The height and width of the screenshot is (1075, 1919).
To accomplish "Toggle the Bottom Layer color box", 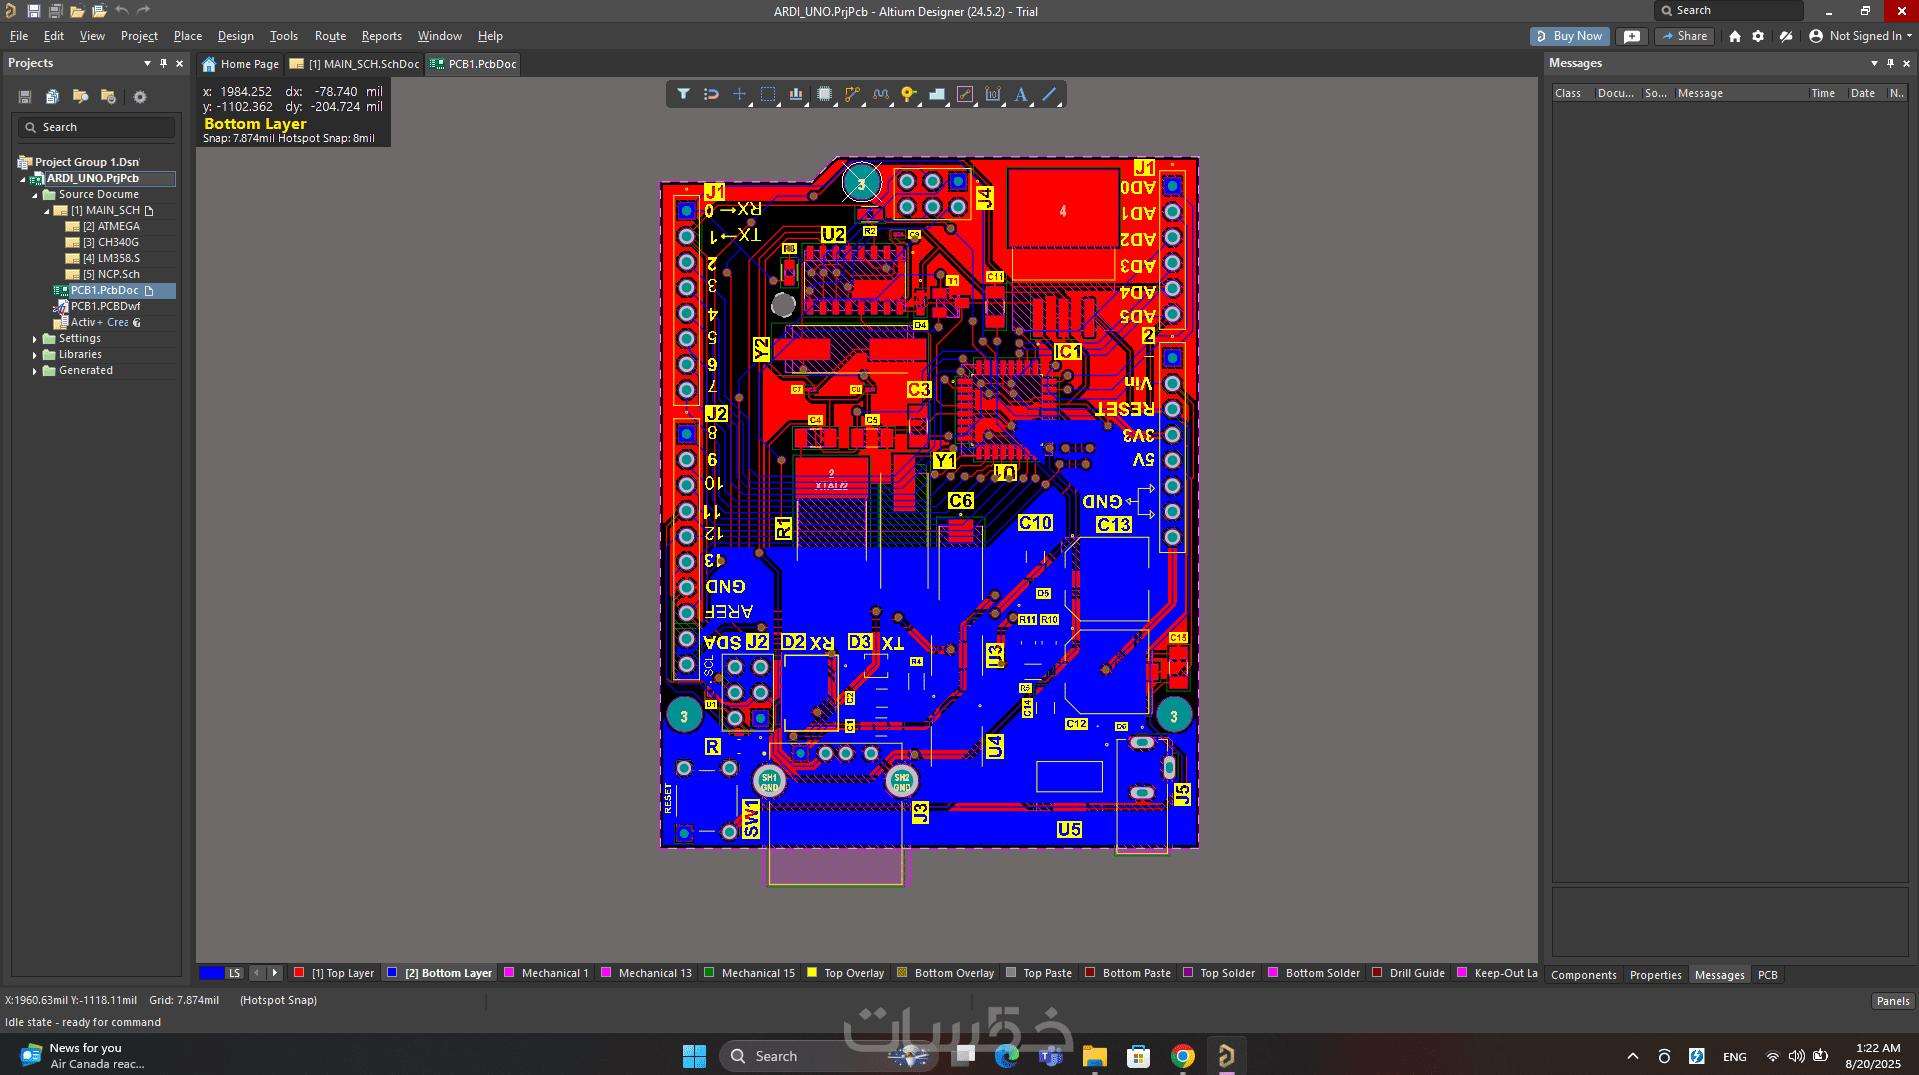I will point(392,973).
